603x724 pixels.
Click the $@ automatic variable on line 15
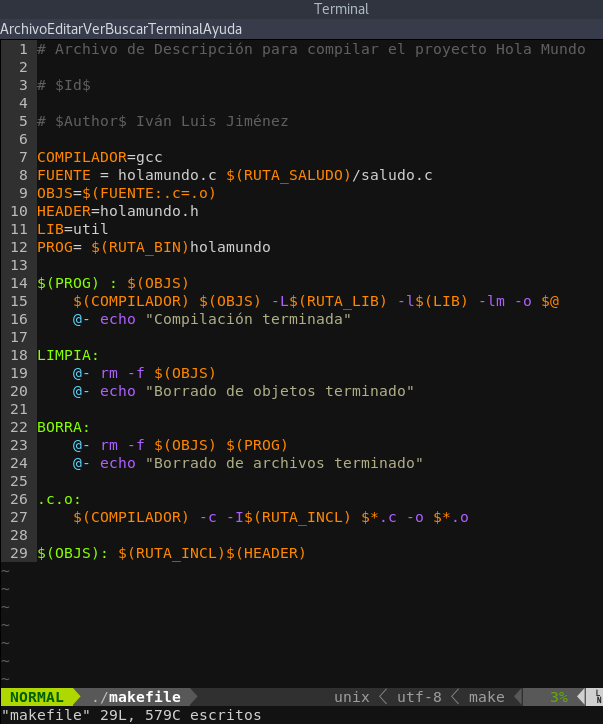coord(550,301)
